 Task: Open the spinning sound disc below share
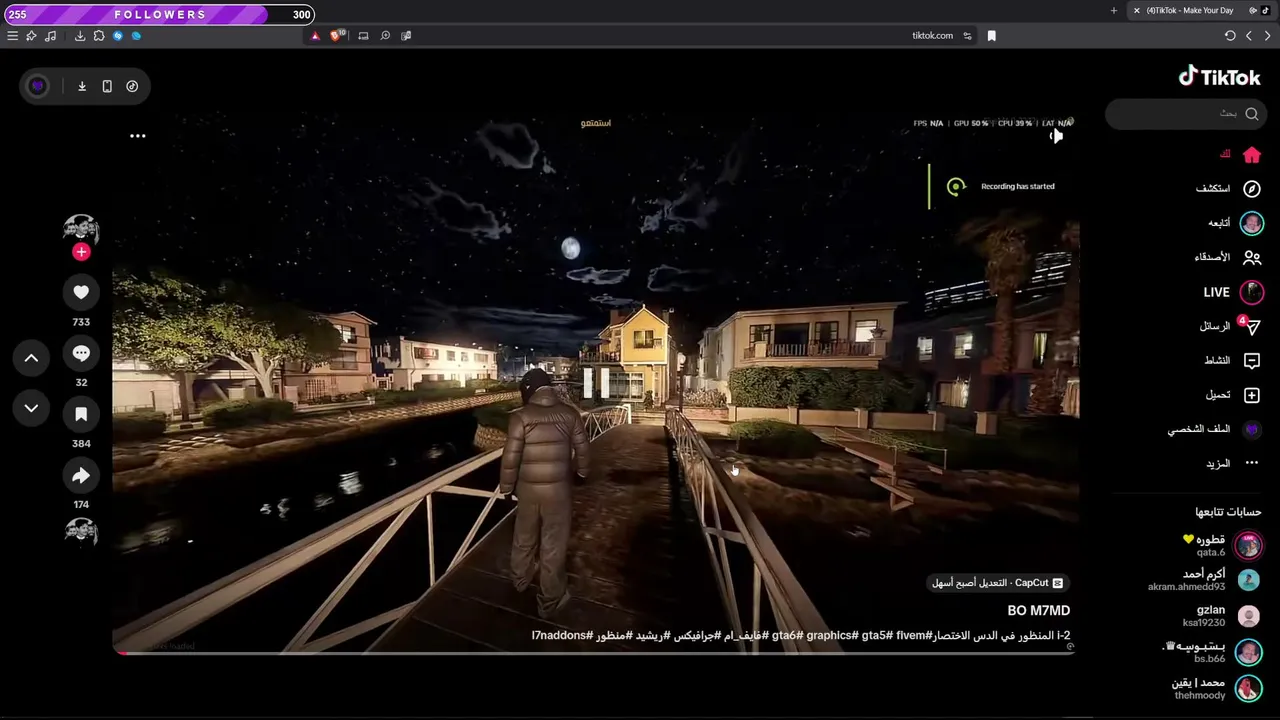[81, 532]
